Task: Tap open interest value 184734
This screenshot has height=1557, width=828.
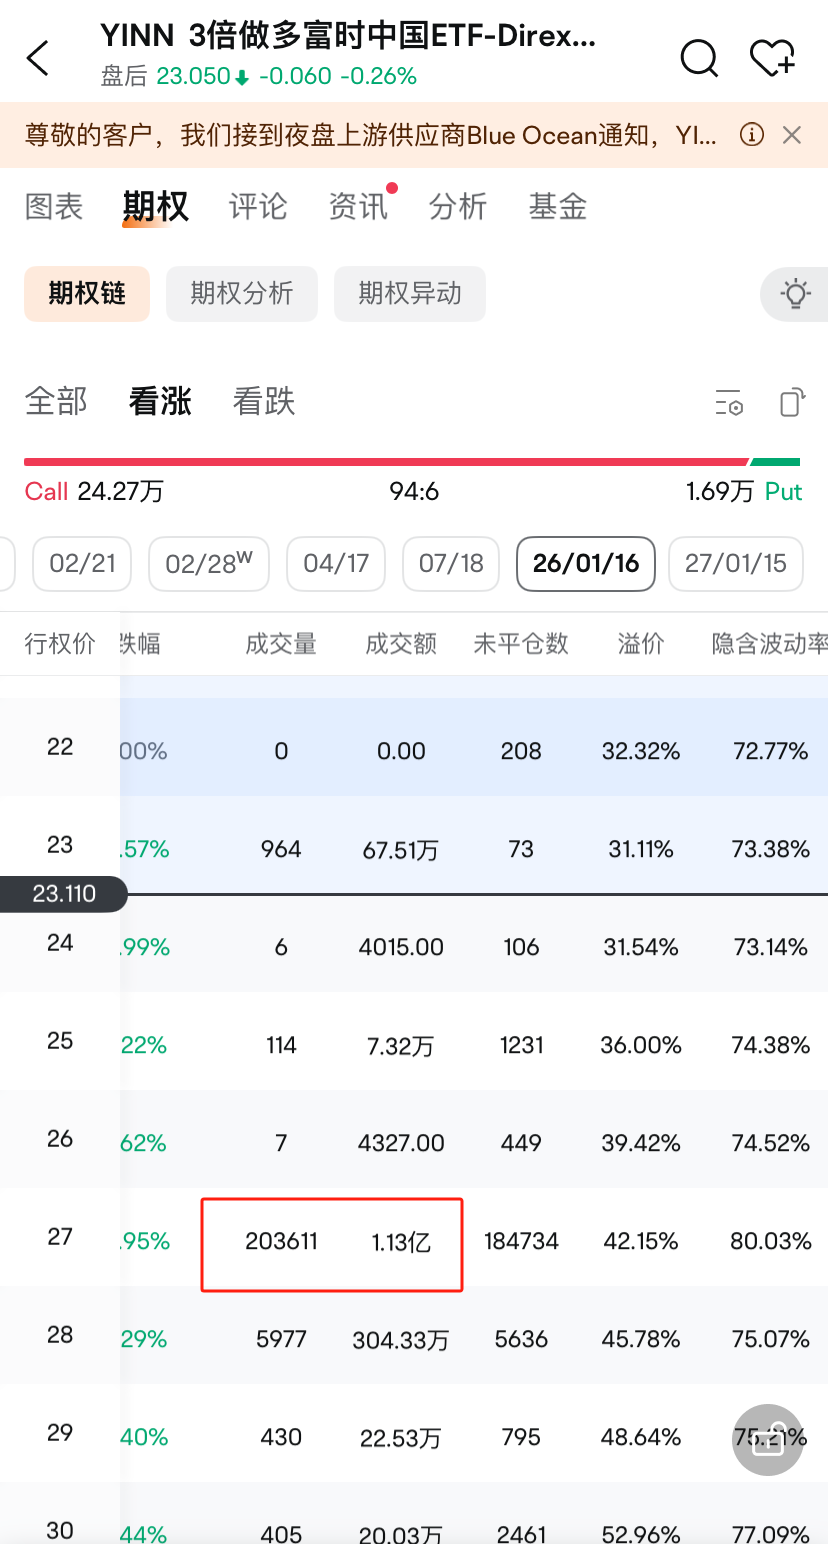Action: click(521, 1242)
